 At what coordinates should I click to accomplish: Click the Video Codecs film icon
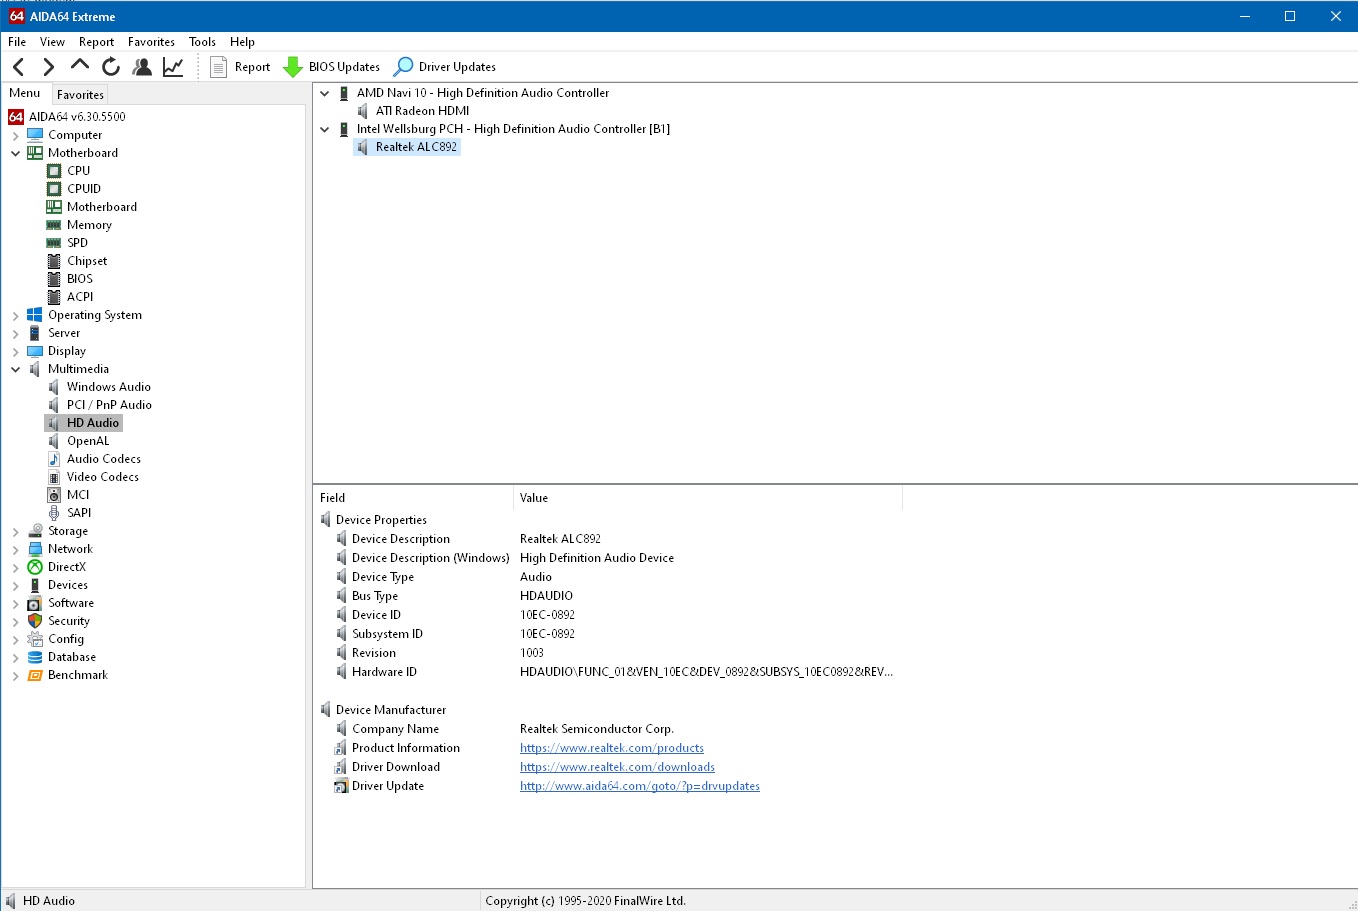54,477
